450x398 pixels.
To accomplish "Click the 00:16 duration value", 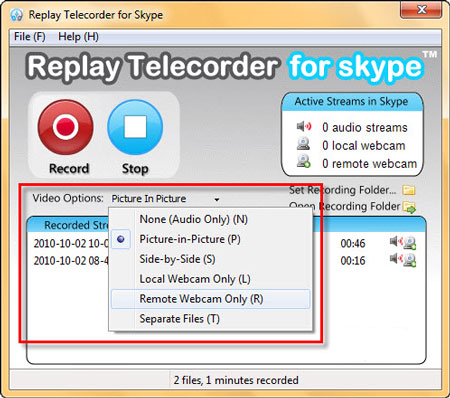I will (353, 261).
